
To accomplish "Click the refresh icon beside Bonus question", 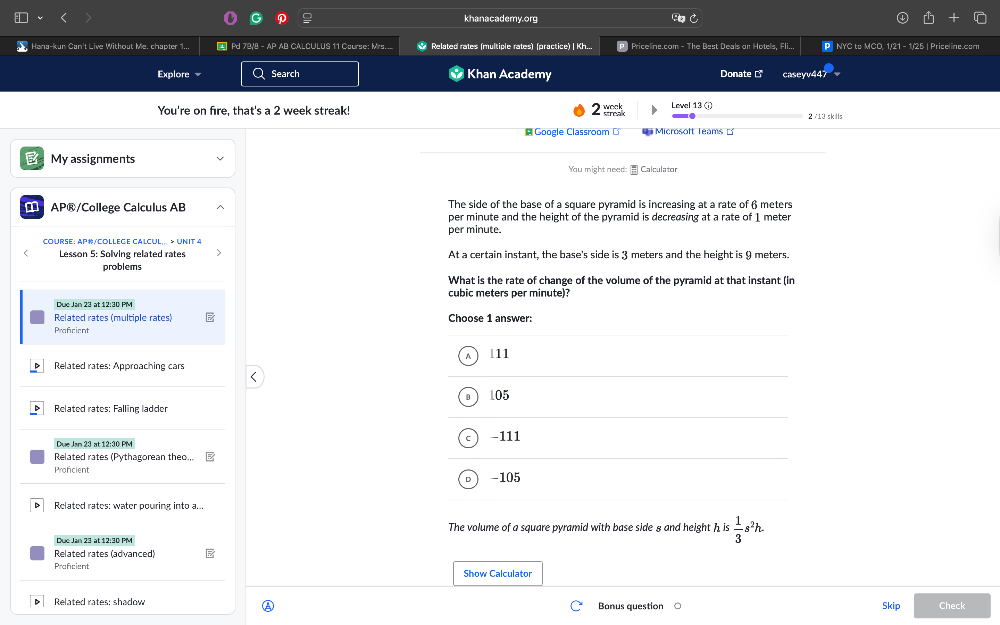I will coord(576,605).
